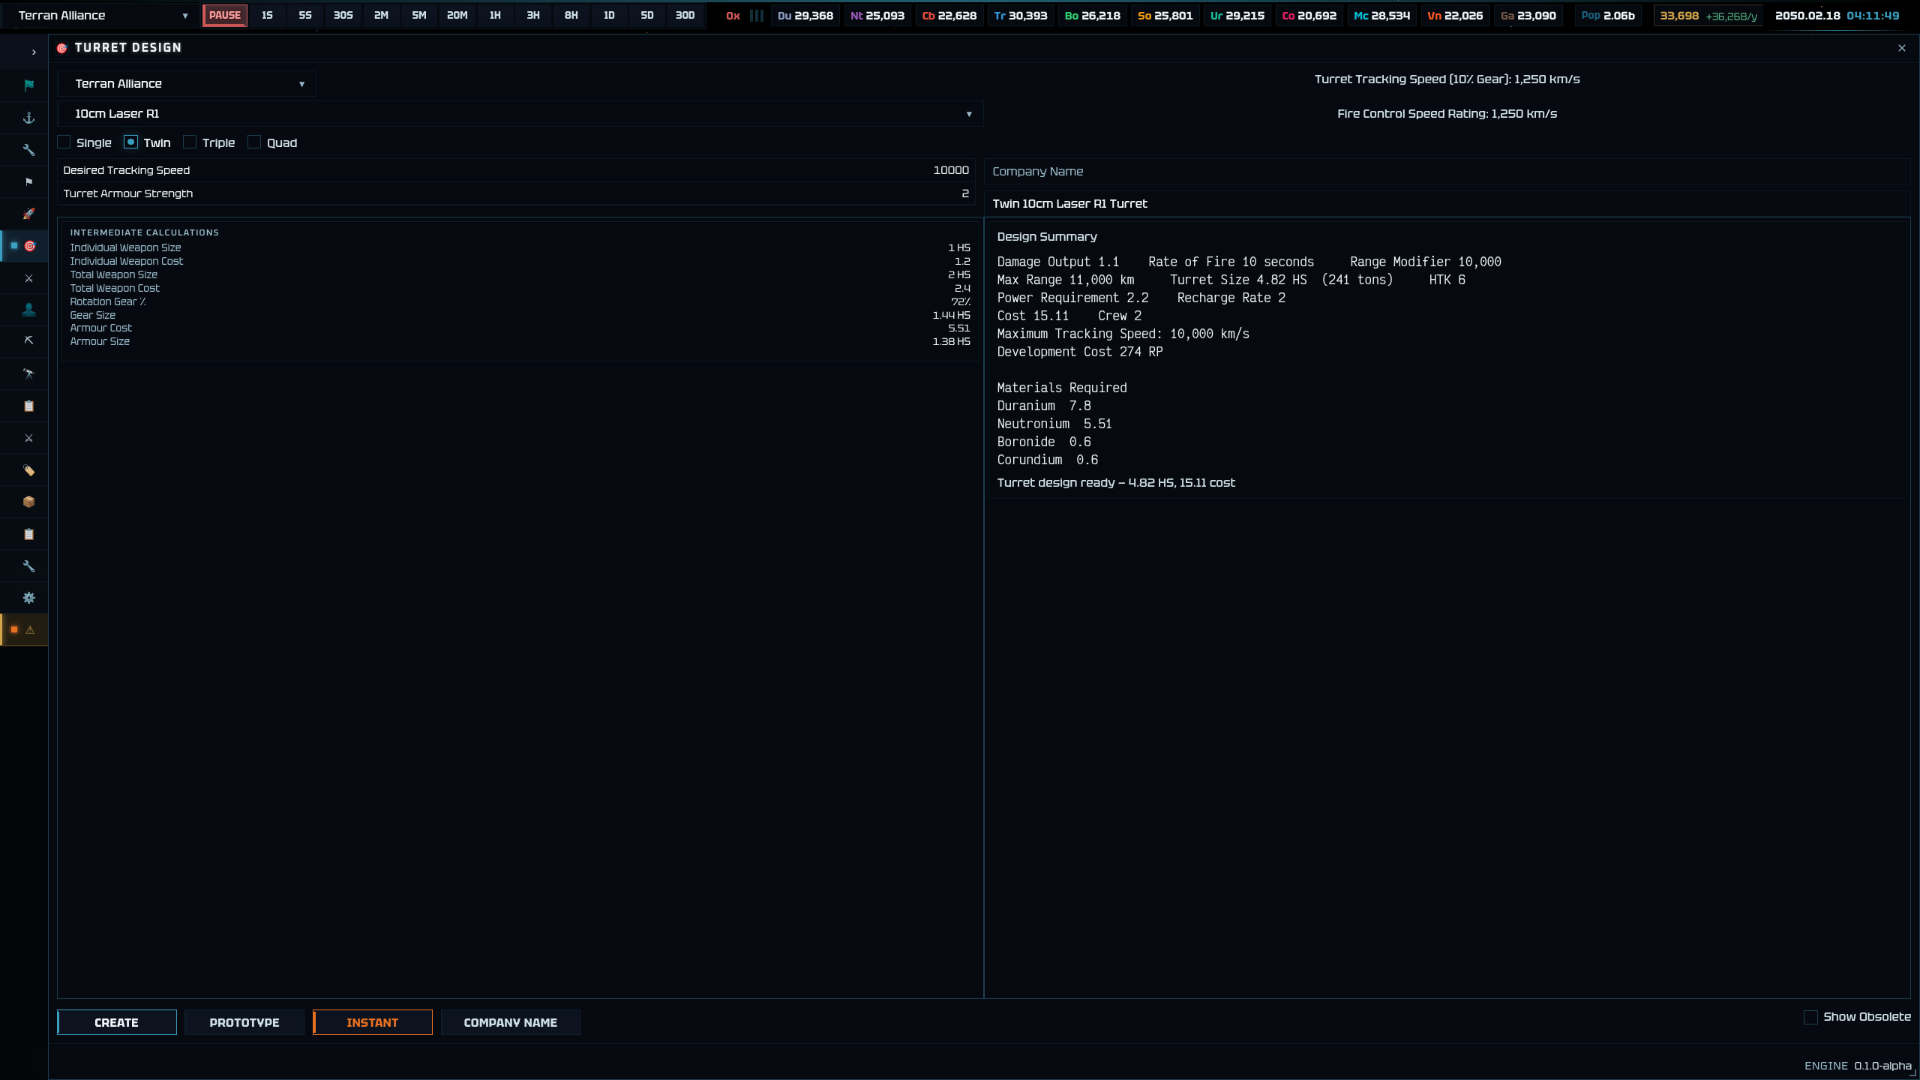The width and height of the screenshot is (1920, 1080).
Task: Select the Quad turret option
Action: pos(254,142)
